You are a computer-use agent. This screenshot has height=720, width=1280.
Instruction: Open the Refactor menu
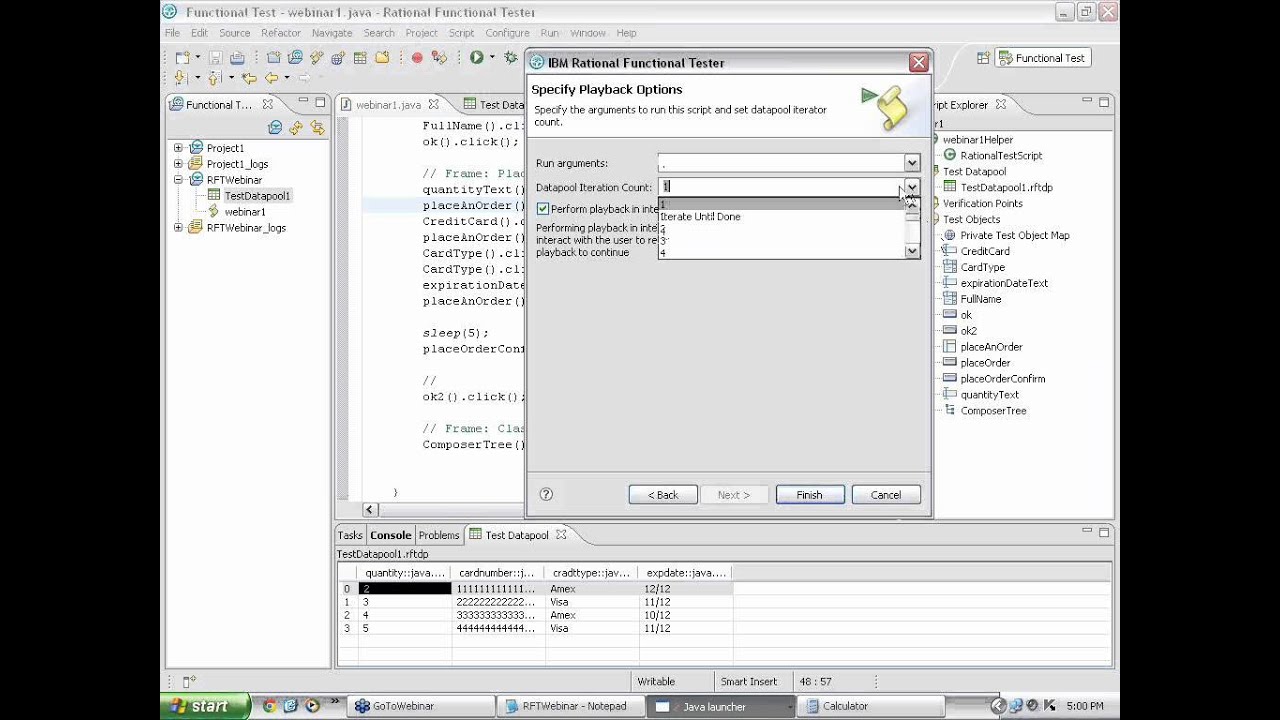click(281, 33)
